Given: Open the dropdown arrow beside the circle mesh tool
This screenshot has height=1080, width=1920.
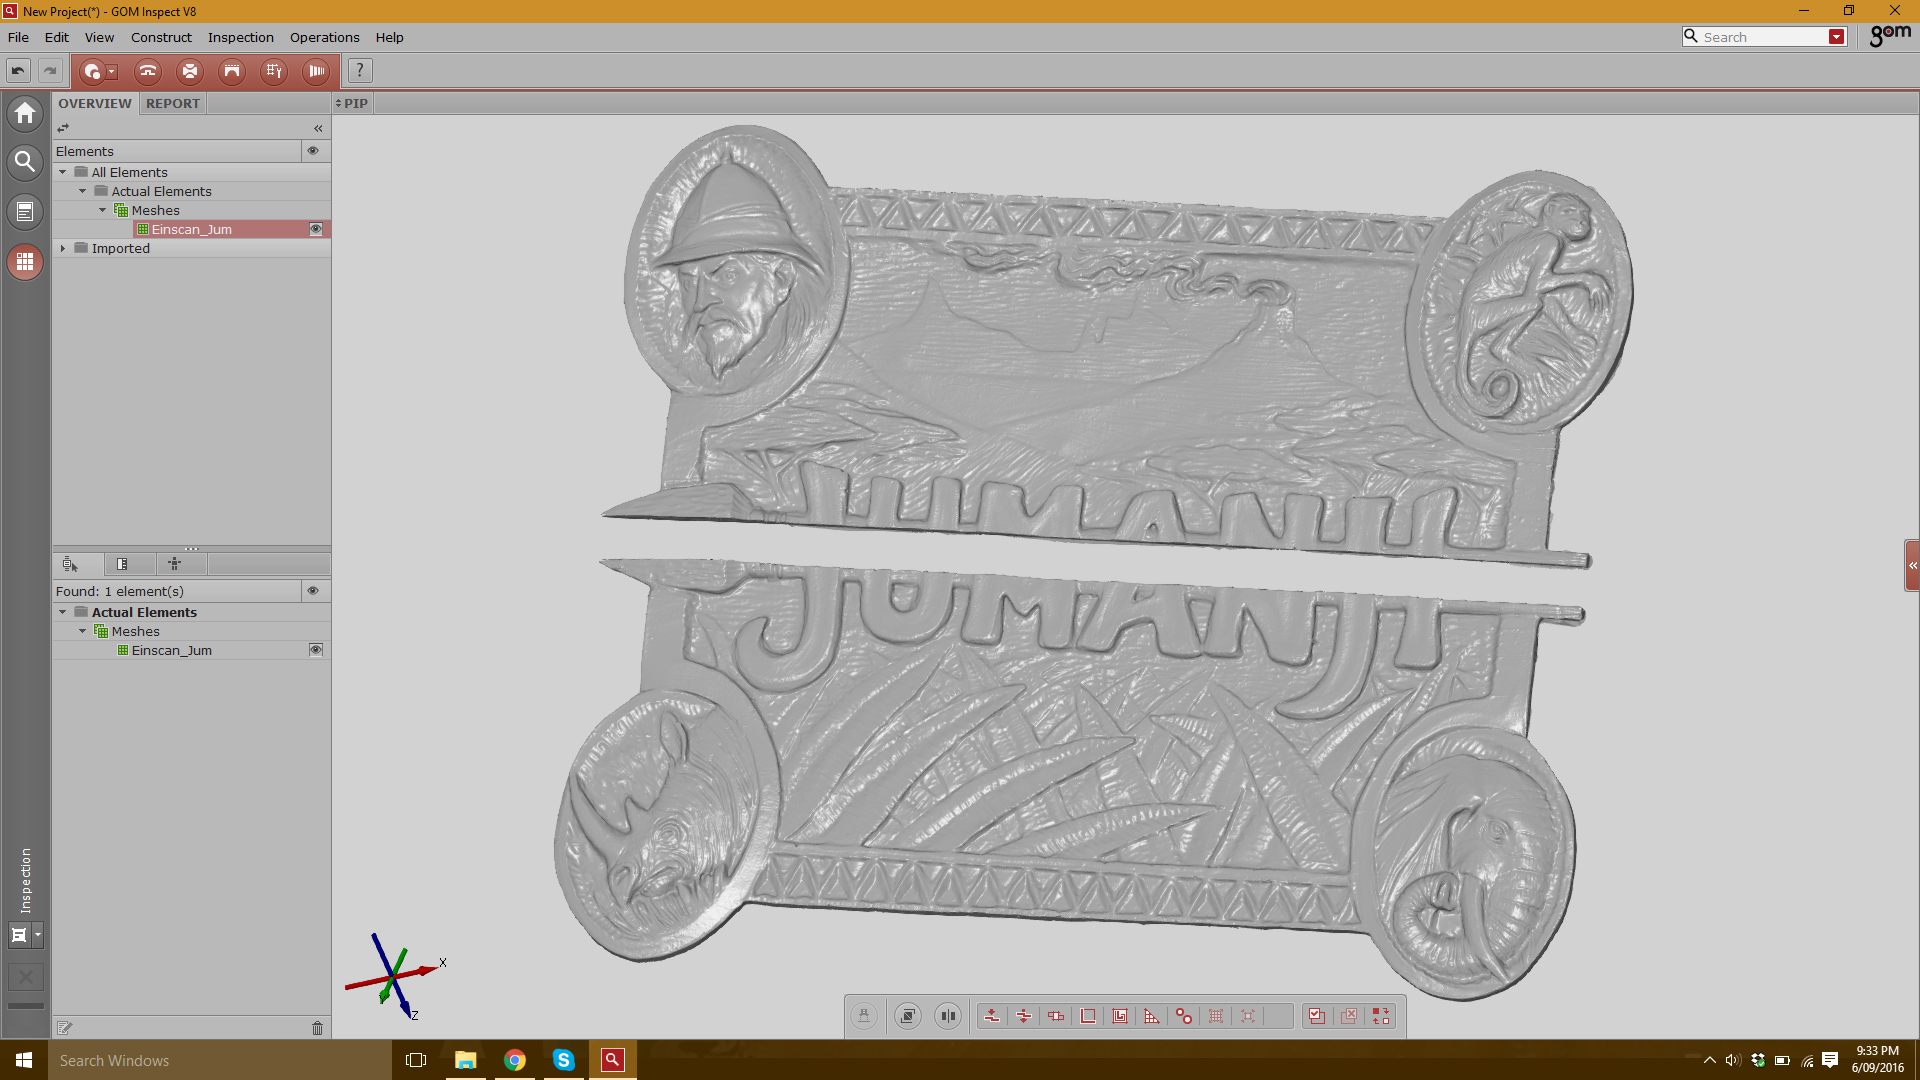Looking at the screenshot, I should tap(112, 71).
